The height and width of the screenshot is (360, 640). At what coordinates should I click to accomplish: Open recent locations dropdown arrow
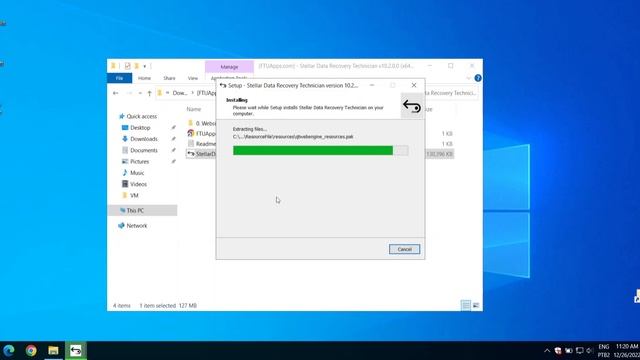pyautogui.click(x=140, y=93)
